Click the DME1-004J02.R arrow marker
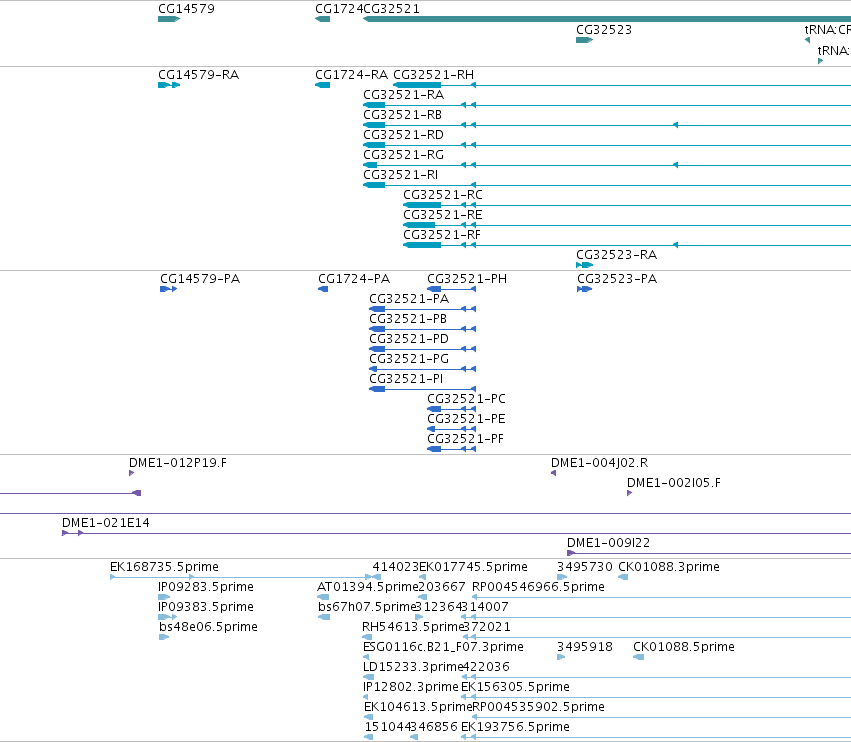 pyautogui.click(x=554, y=473)
